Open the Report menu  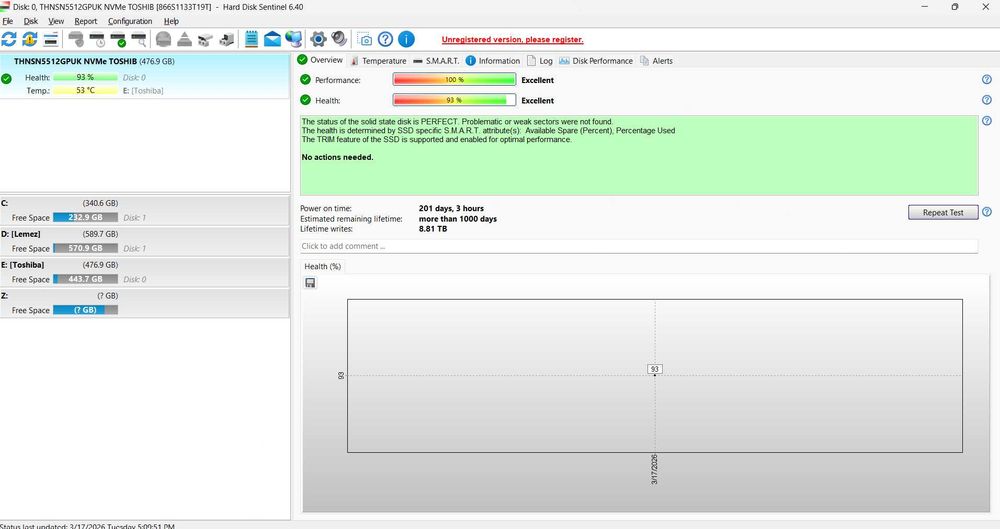85,21
